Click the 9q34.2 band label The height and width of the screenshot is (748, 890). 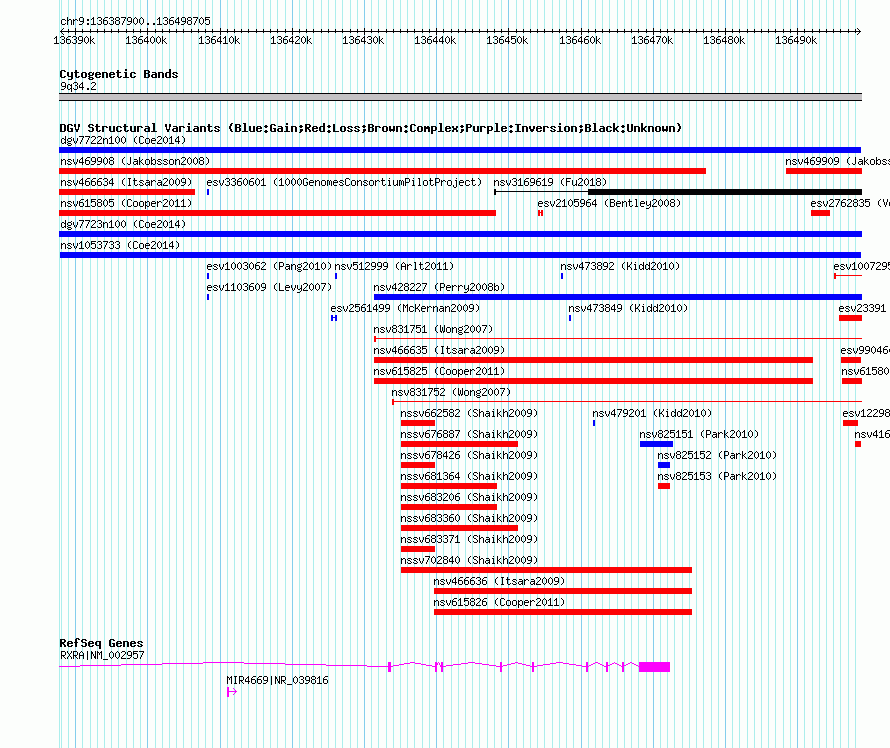78,86
